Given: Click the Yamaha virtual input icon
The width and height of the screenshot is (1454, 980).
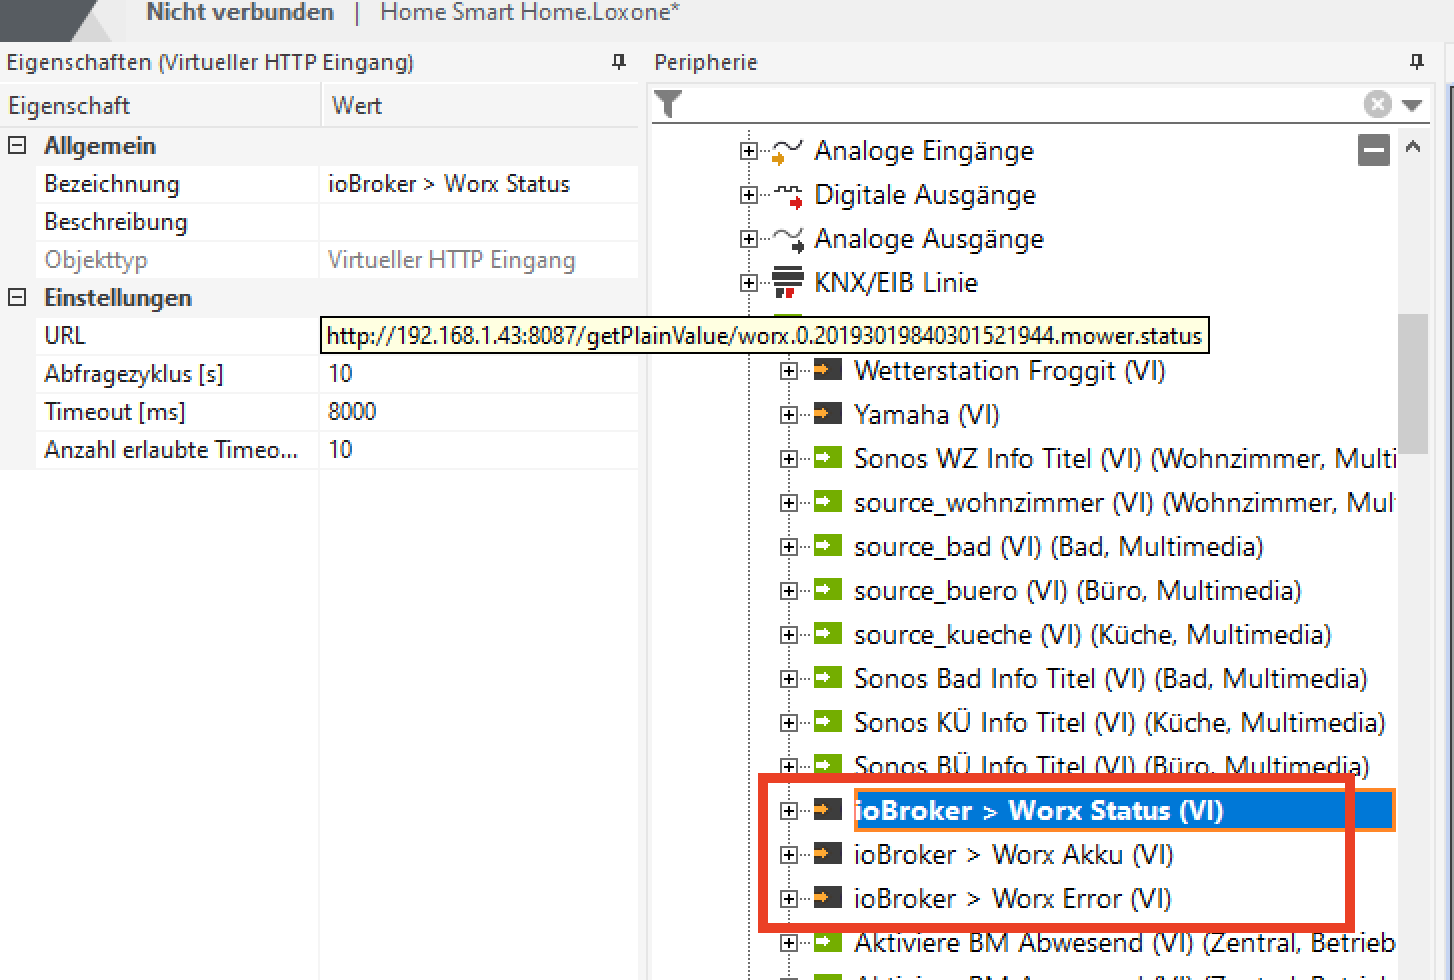Looking at the screenshot, I should (x=828, y=414).
